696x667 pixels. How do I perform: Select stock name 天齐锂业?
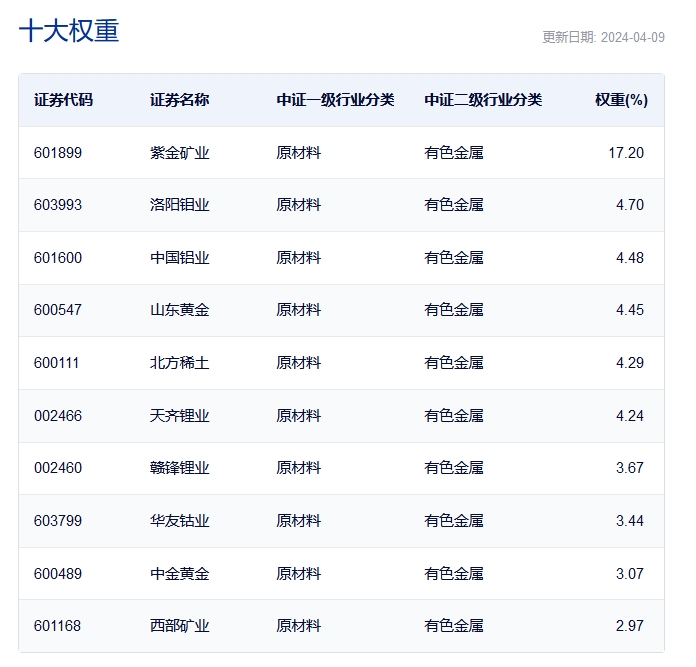point(179,416)
